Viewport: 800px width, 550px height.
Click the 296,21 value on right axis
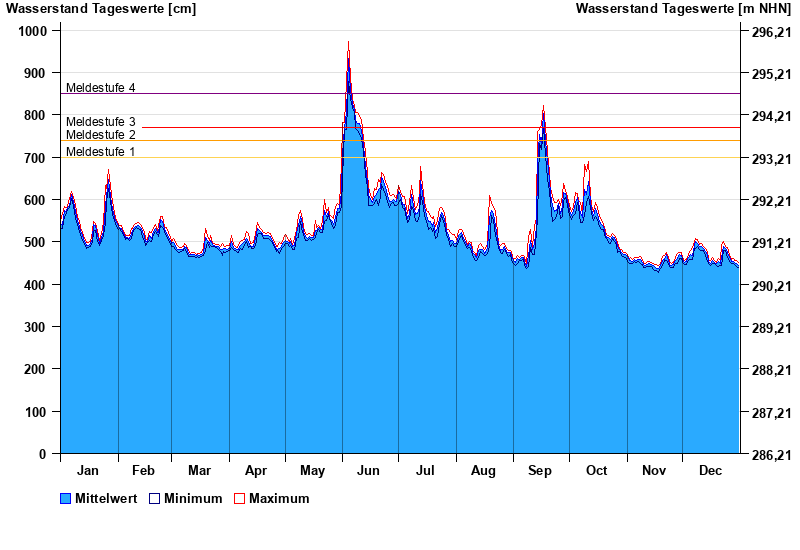point(771,32)
